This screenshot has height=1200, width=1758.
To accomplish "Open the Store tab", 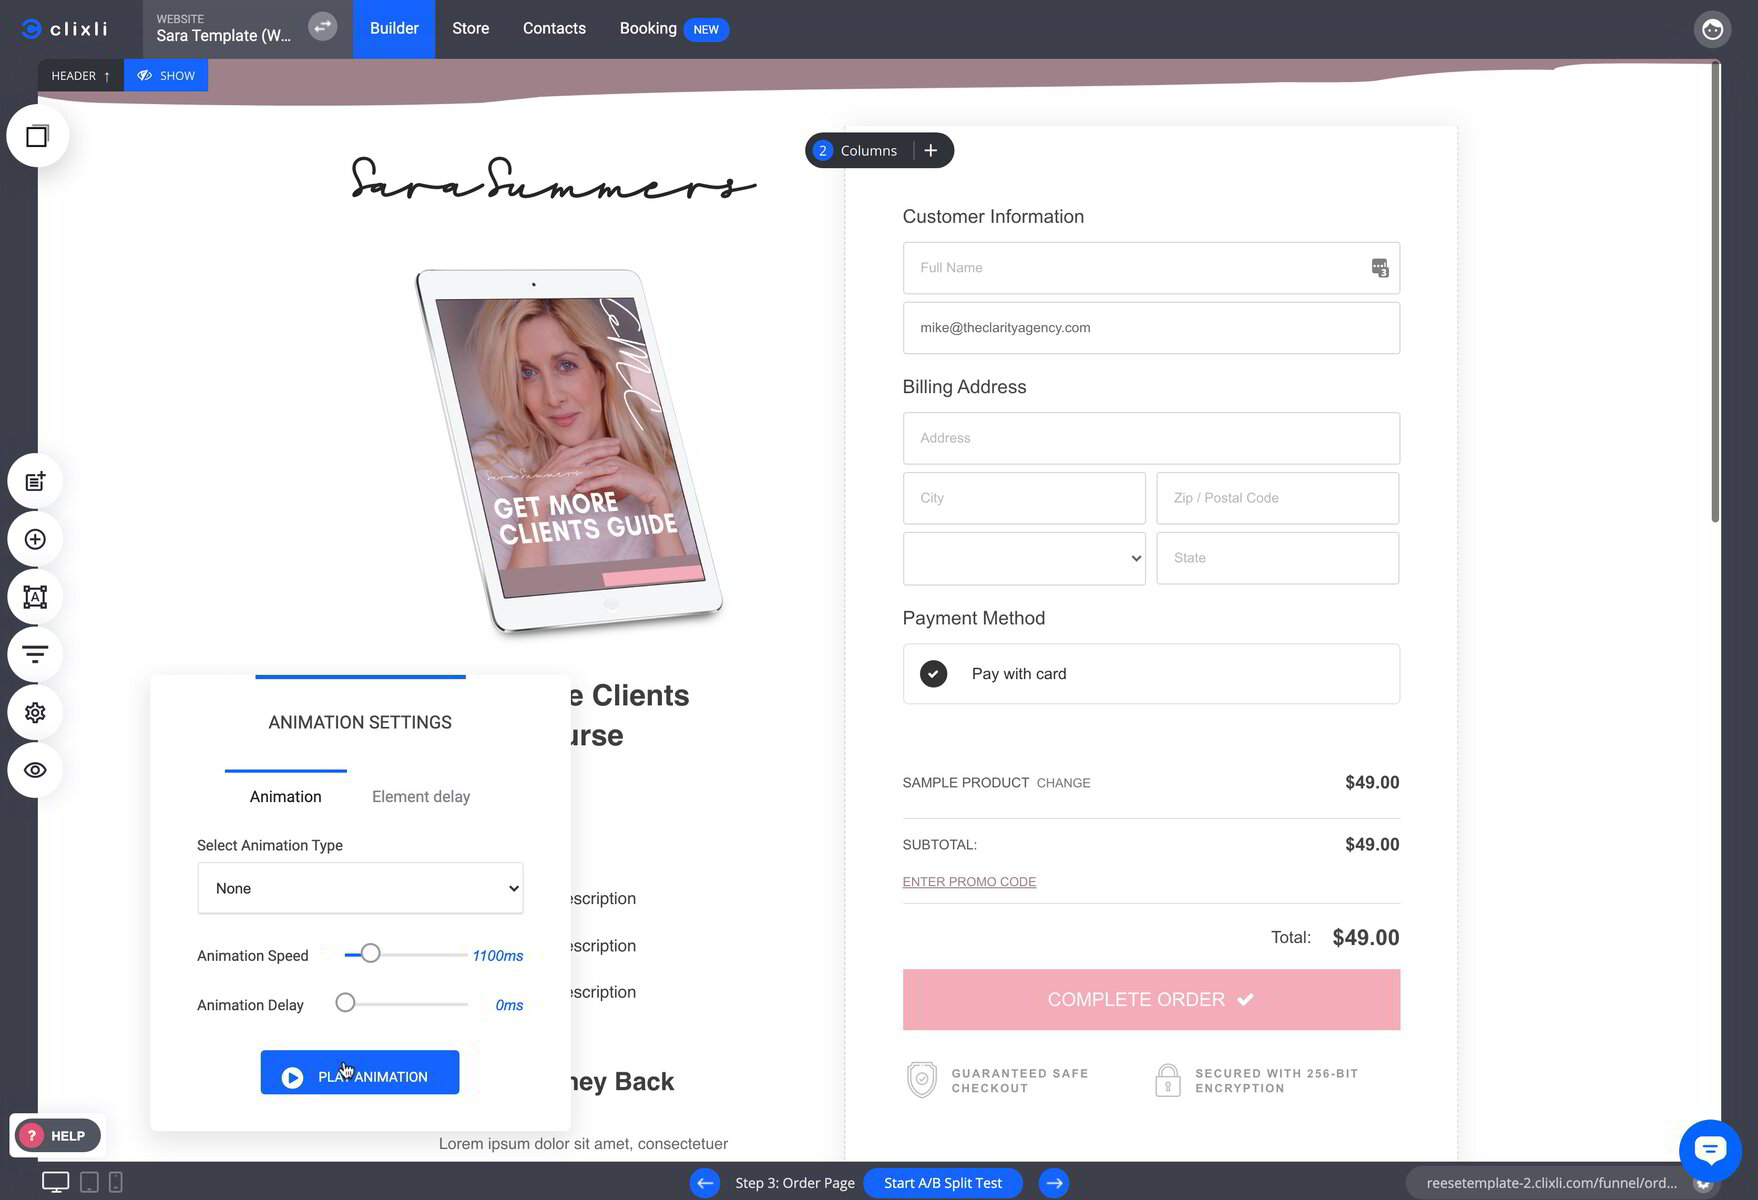I will pos(470,28).
